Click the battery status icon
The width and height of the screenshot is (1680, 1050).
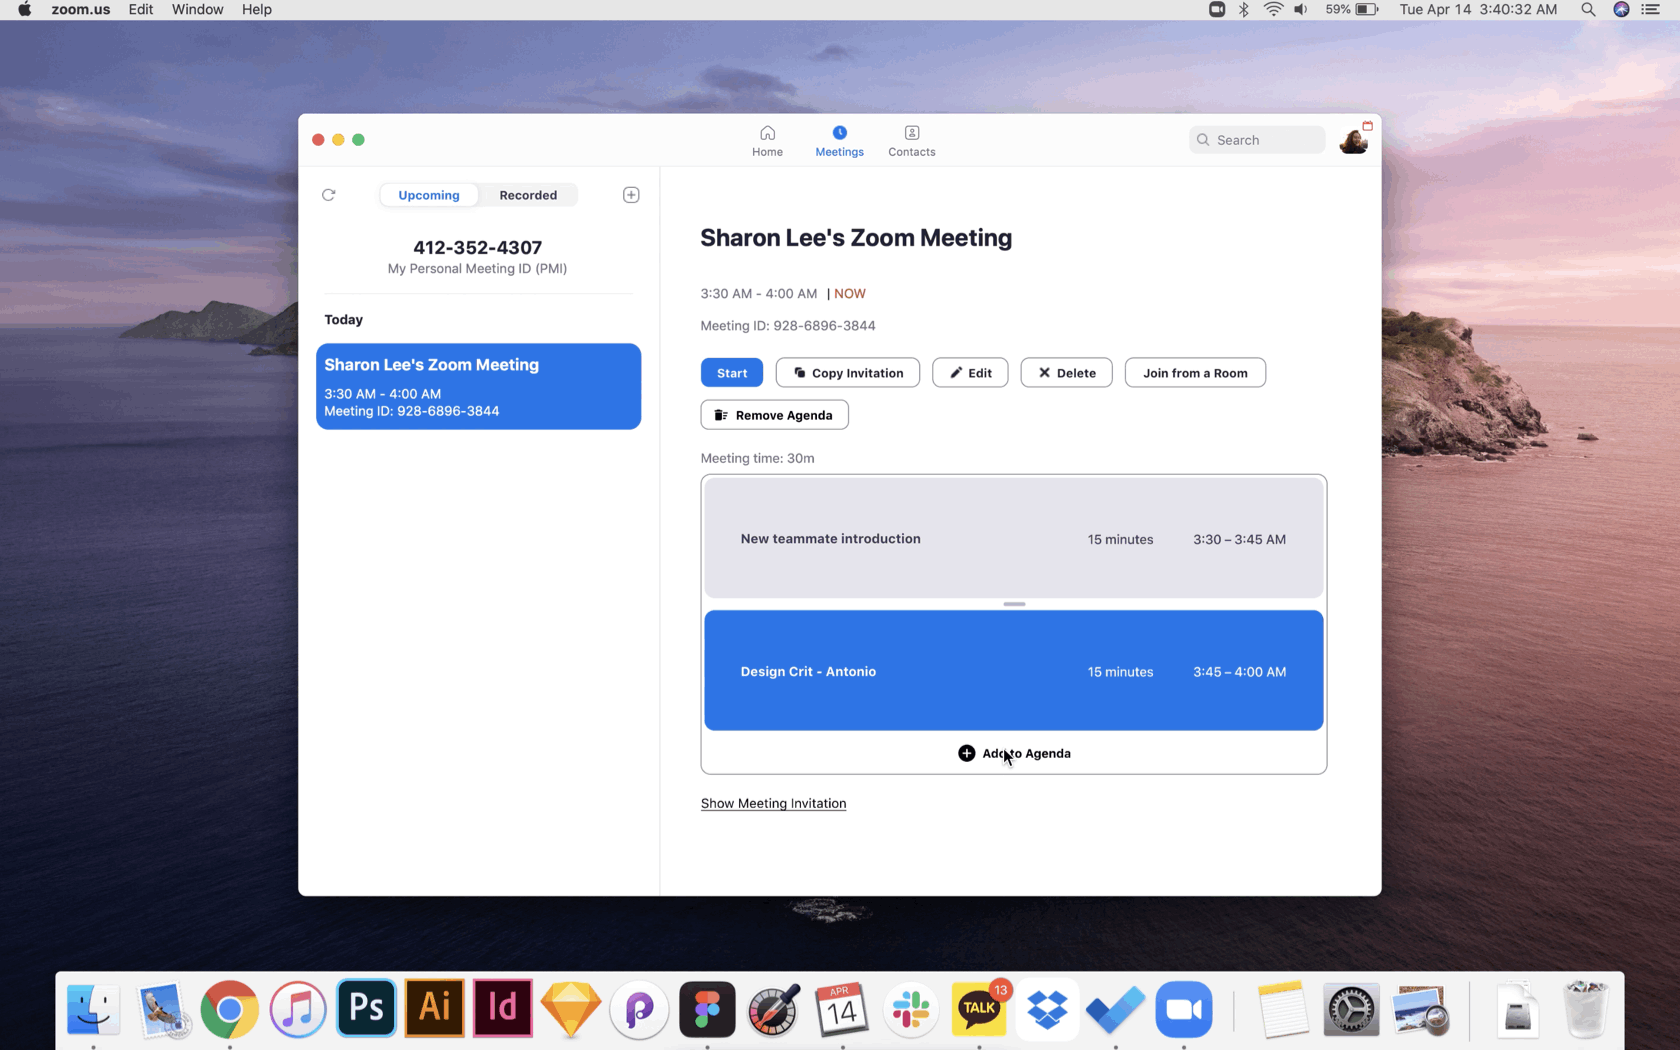tap(1367, 9)
